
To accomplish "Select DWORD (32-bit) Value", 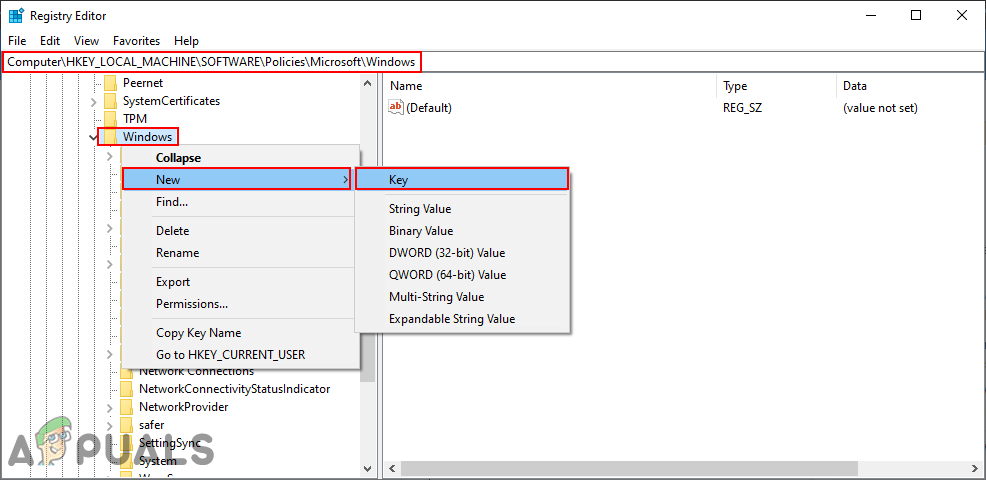I will [462, 253].
